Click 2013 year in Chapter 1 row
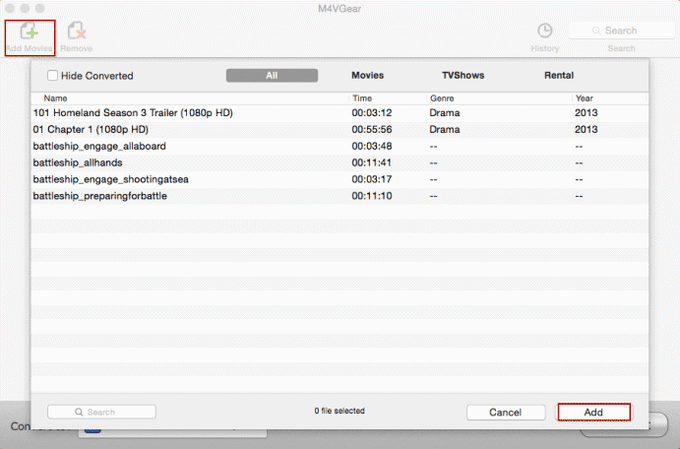The width and height of the screenshot is (680, 449). click(x=586, y=129)
